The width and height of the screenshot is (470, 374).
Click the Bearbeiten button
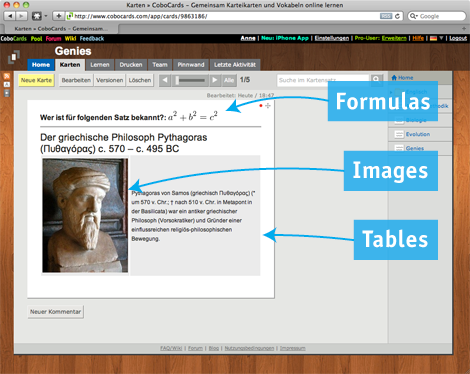point(76,80)
